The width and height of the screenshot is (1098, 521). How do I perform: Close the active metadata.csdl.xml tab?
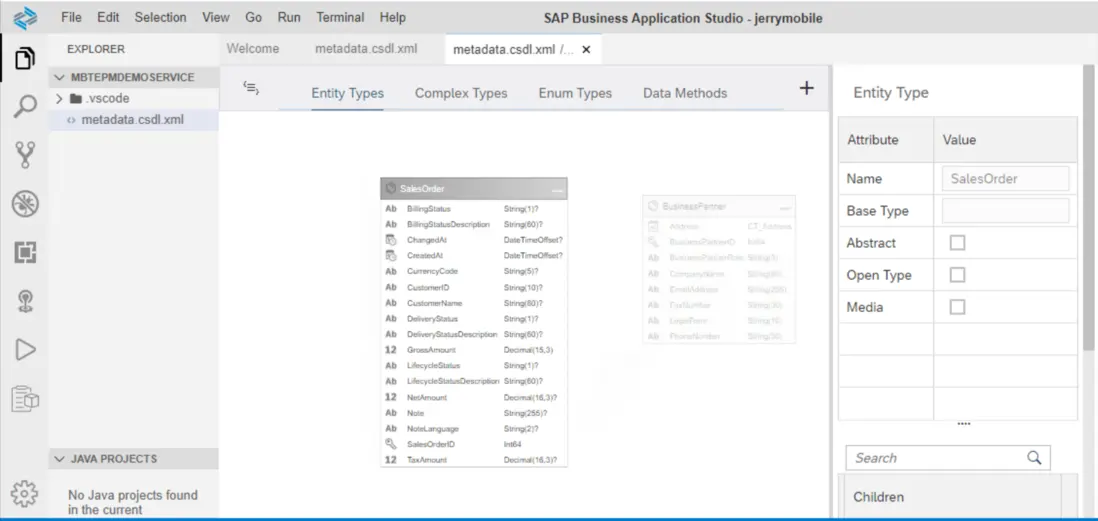point(586,49)
